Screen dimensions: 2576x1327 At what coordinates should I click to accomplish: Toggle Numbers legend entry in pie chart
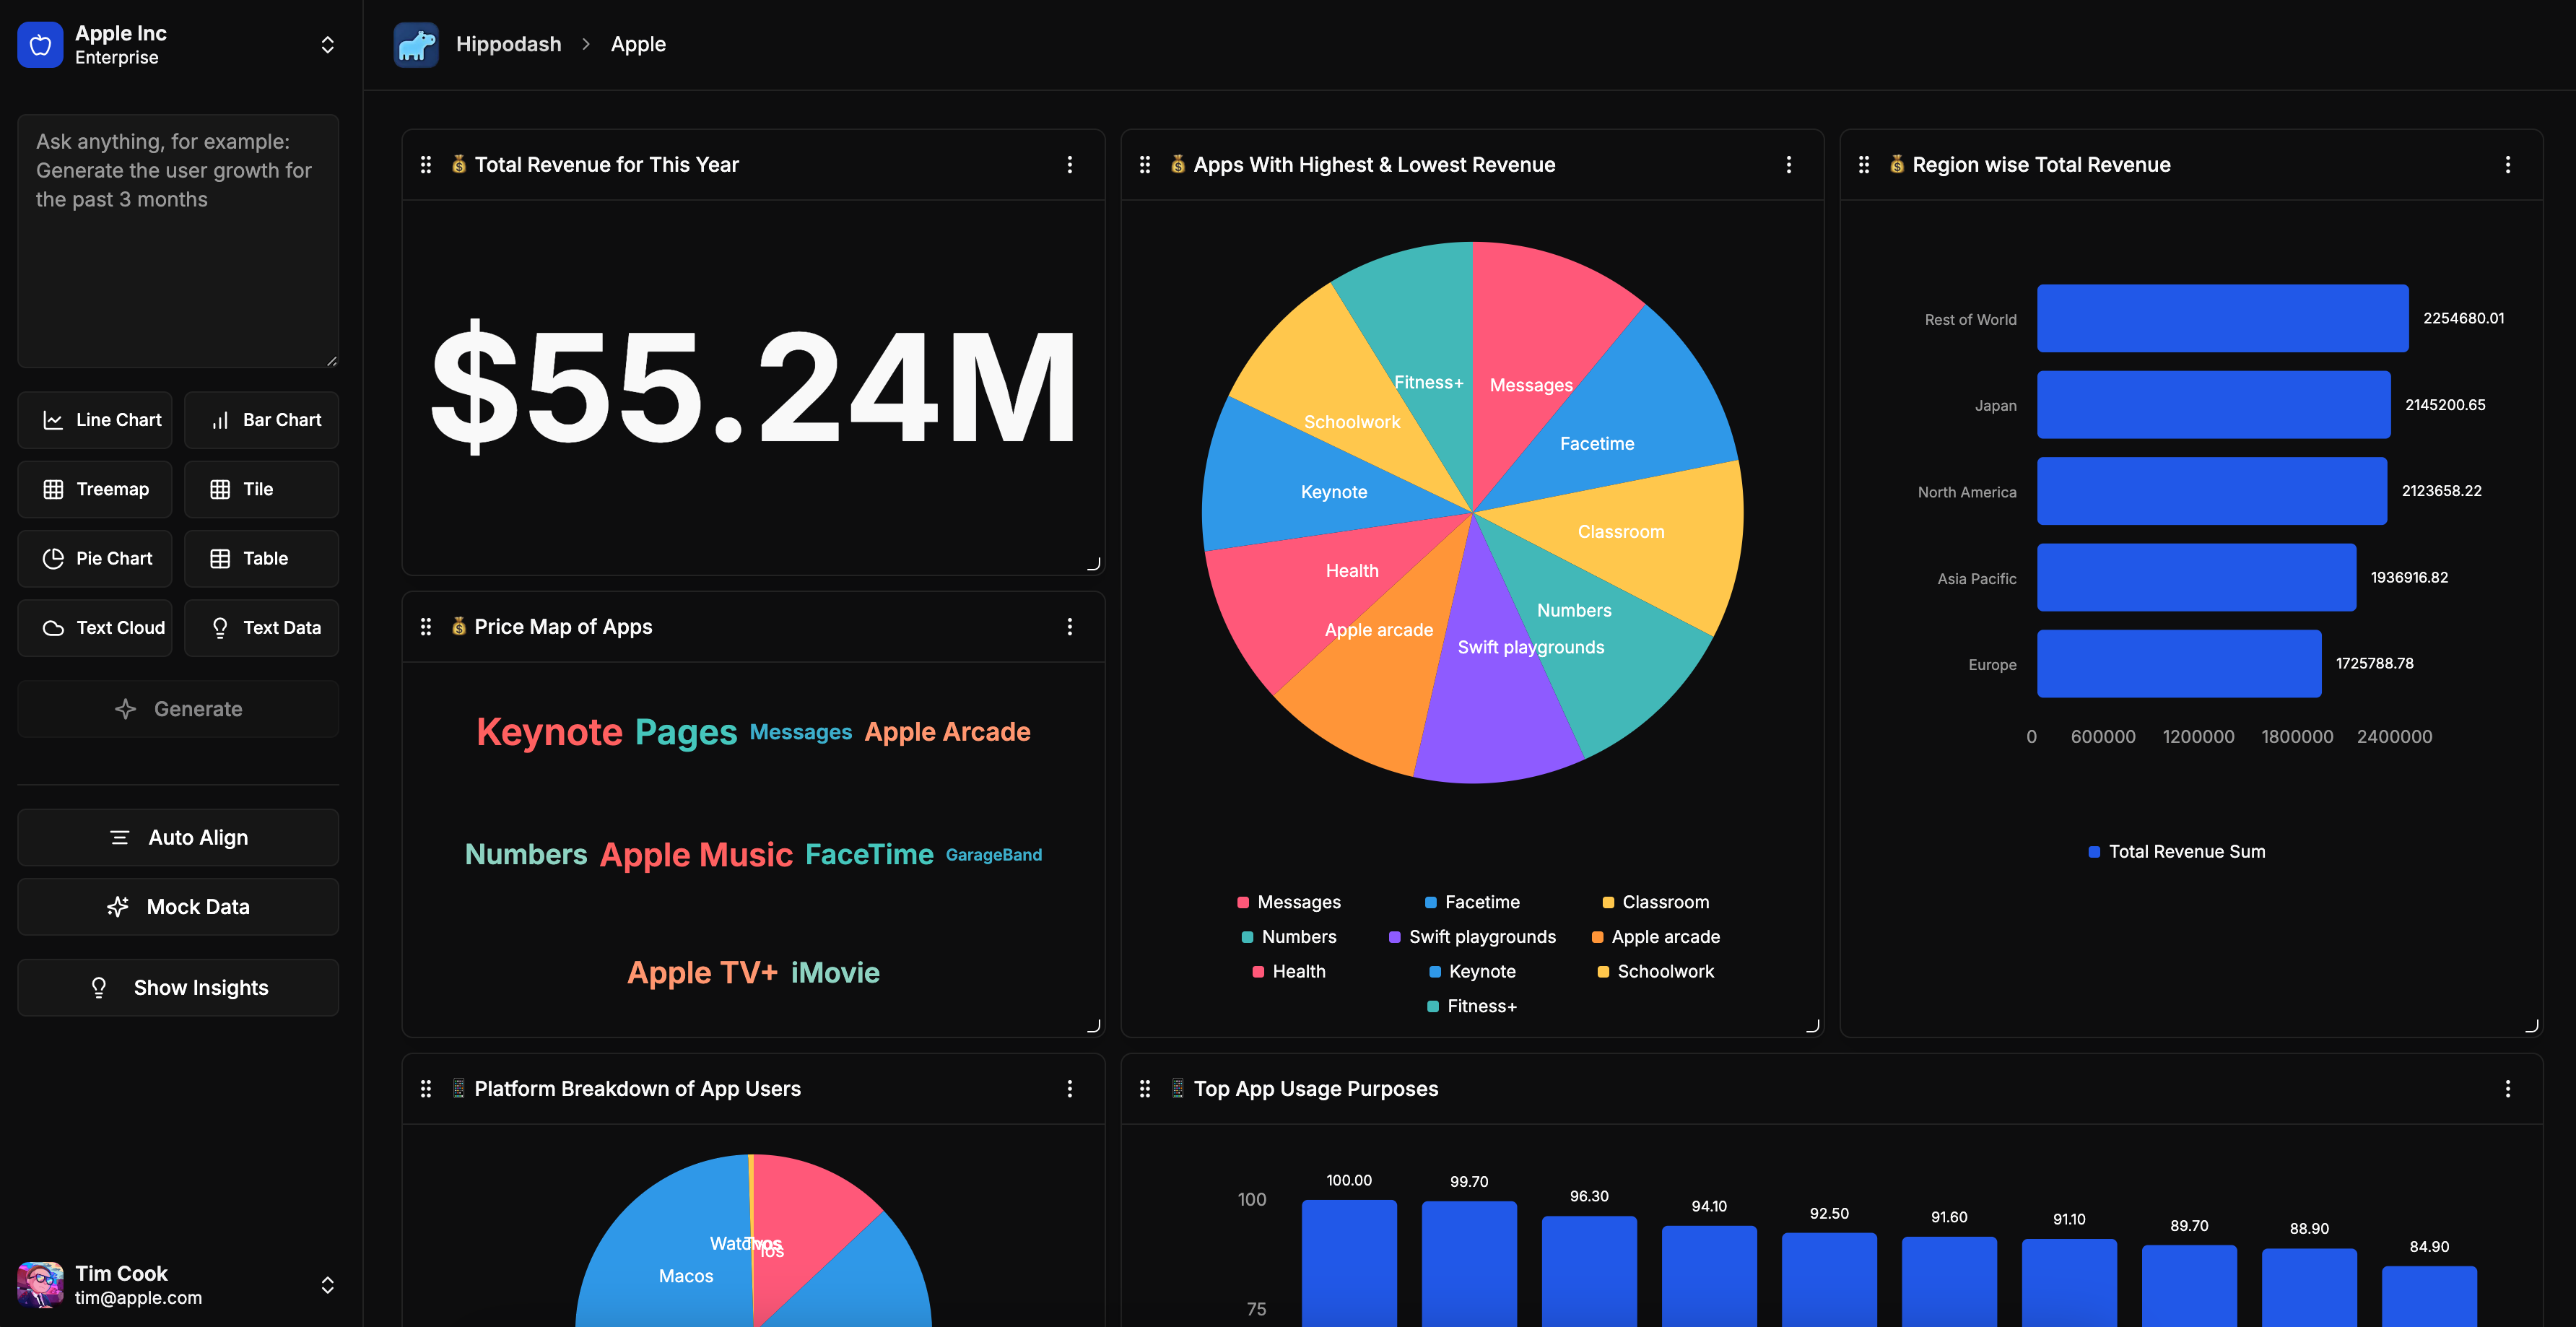pos(1289,937)
